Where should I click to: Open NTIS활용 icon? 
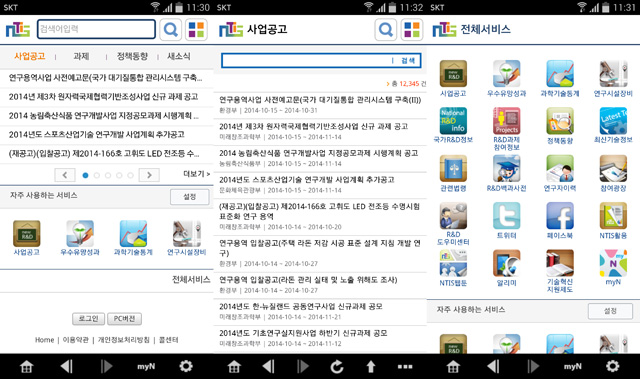[613, 216]
